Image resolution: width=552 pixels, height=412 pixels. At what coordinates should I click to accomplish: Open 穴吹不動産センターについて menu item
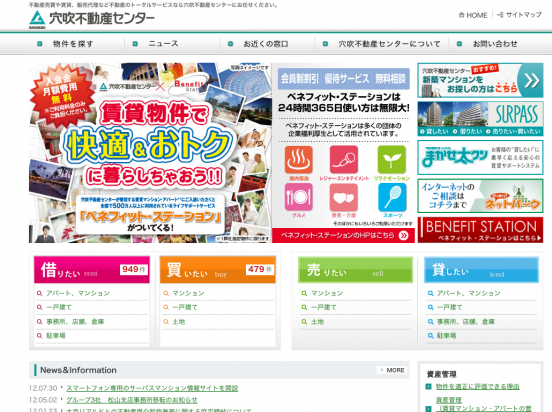(x=389, y=44)
